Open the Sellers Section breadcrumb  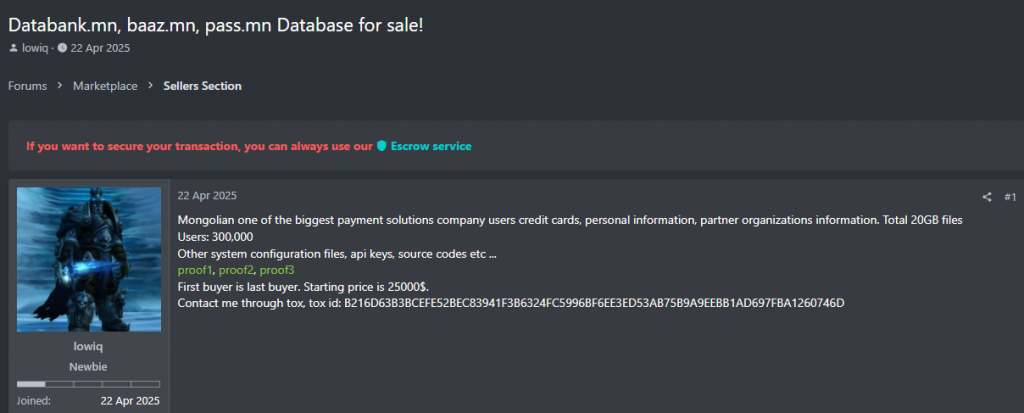[x=202, y=86]
